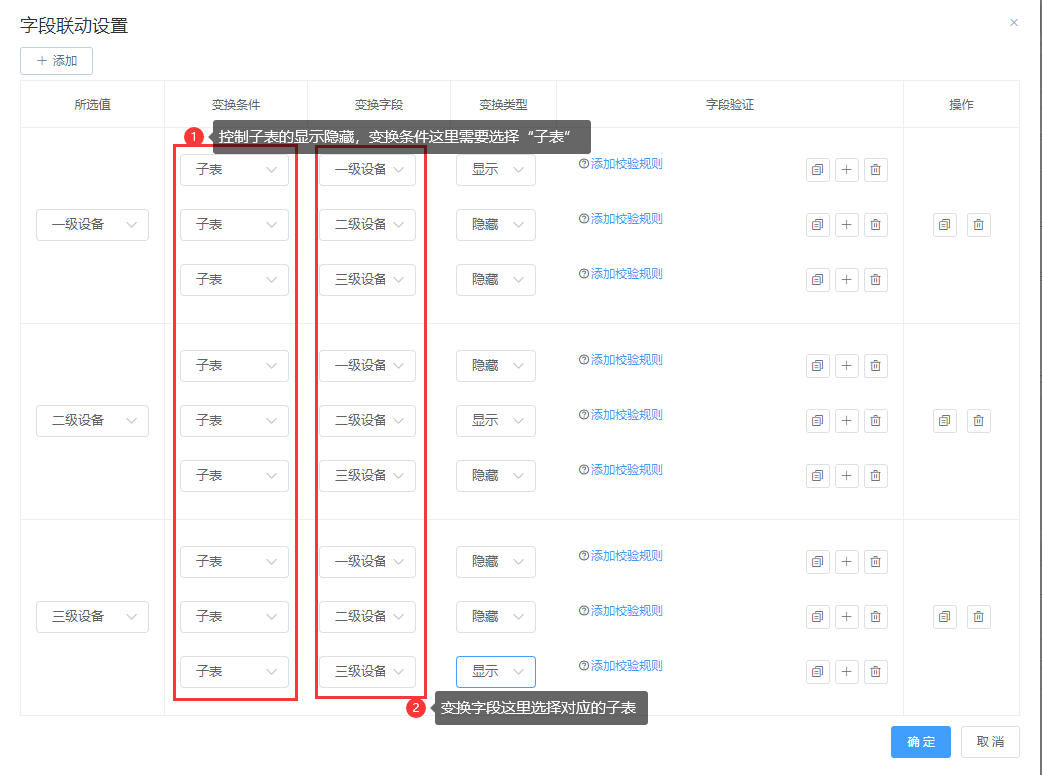The height and width of the screenshot is (775, 1042).
Task: Click the copy icon in the first rule row of the 一级设备 group
Action: pos(818,170)
